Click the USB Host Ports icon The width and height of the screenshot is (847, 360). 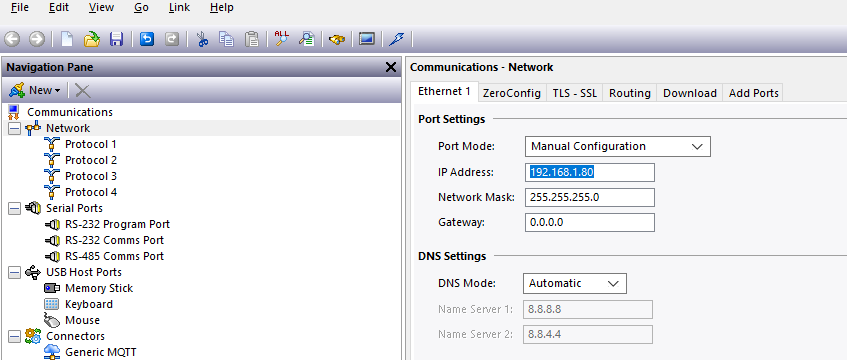click(x=33, y=272)
